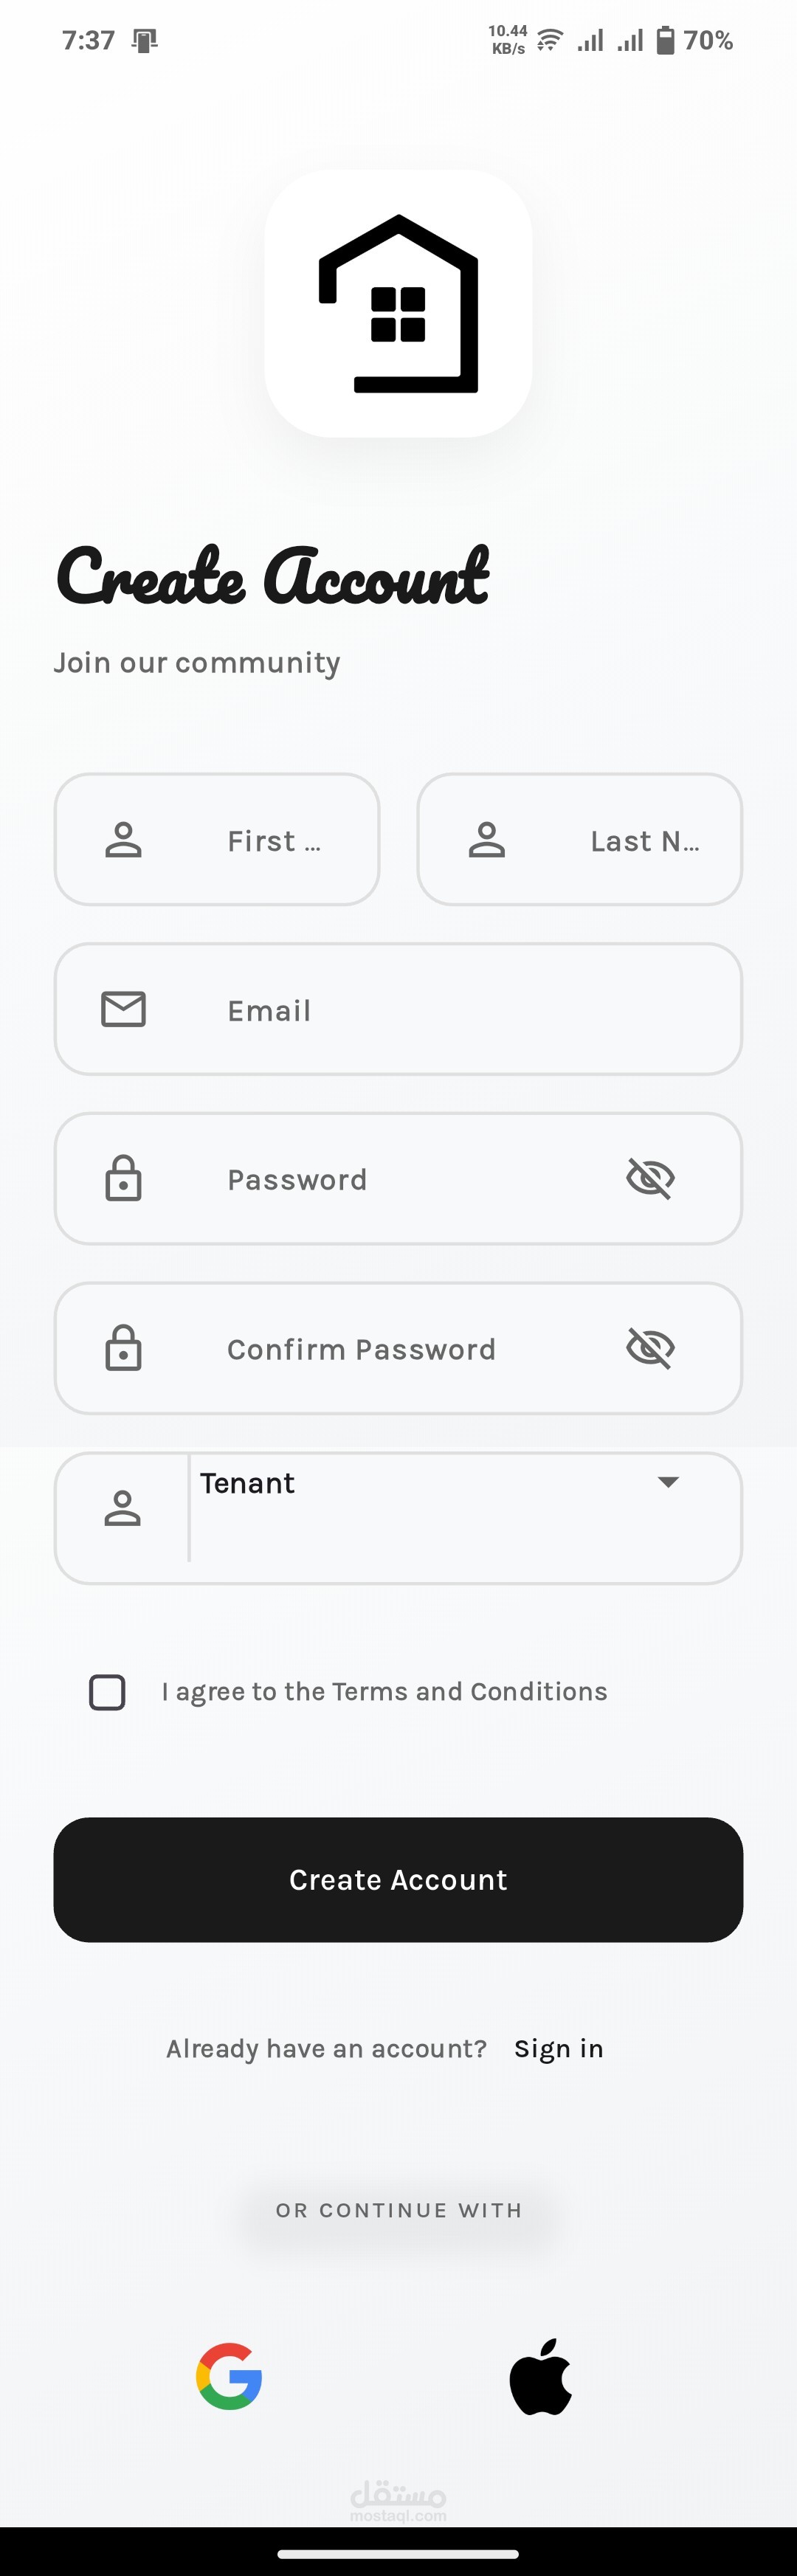This screenshot has height=2576, width=797.
Task: Show the Confirm Password field contents
Action: [650, 1348]
